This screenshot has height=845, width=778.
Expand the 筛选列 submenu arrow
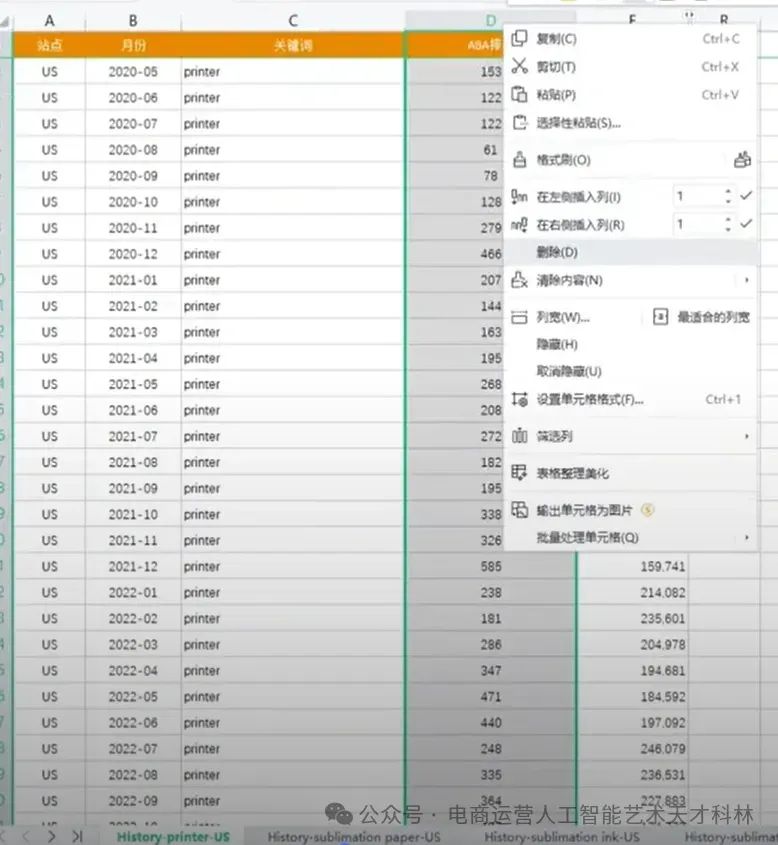pos(746,436)
